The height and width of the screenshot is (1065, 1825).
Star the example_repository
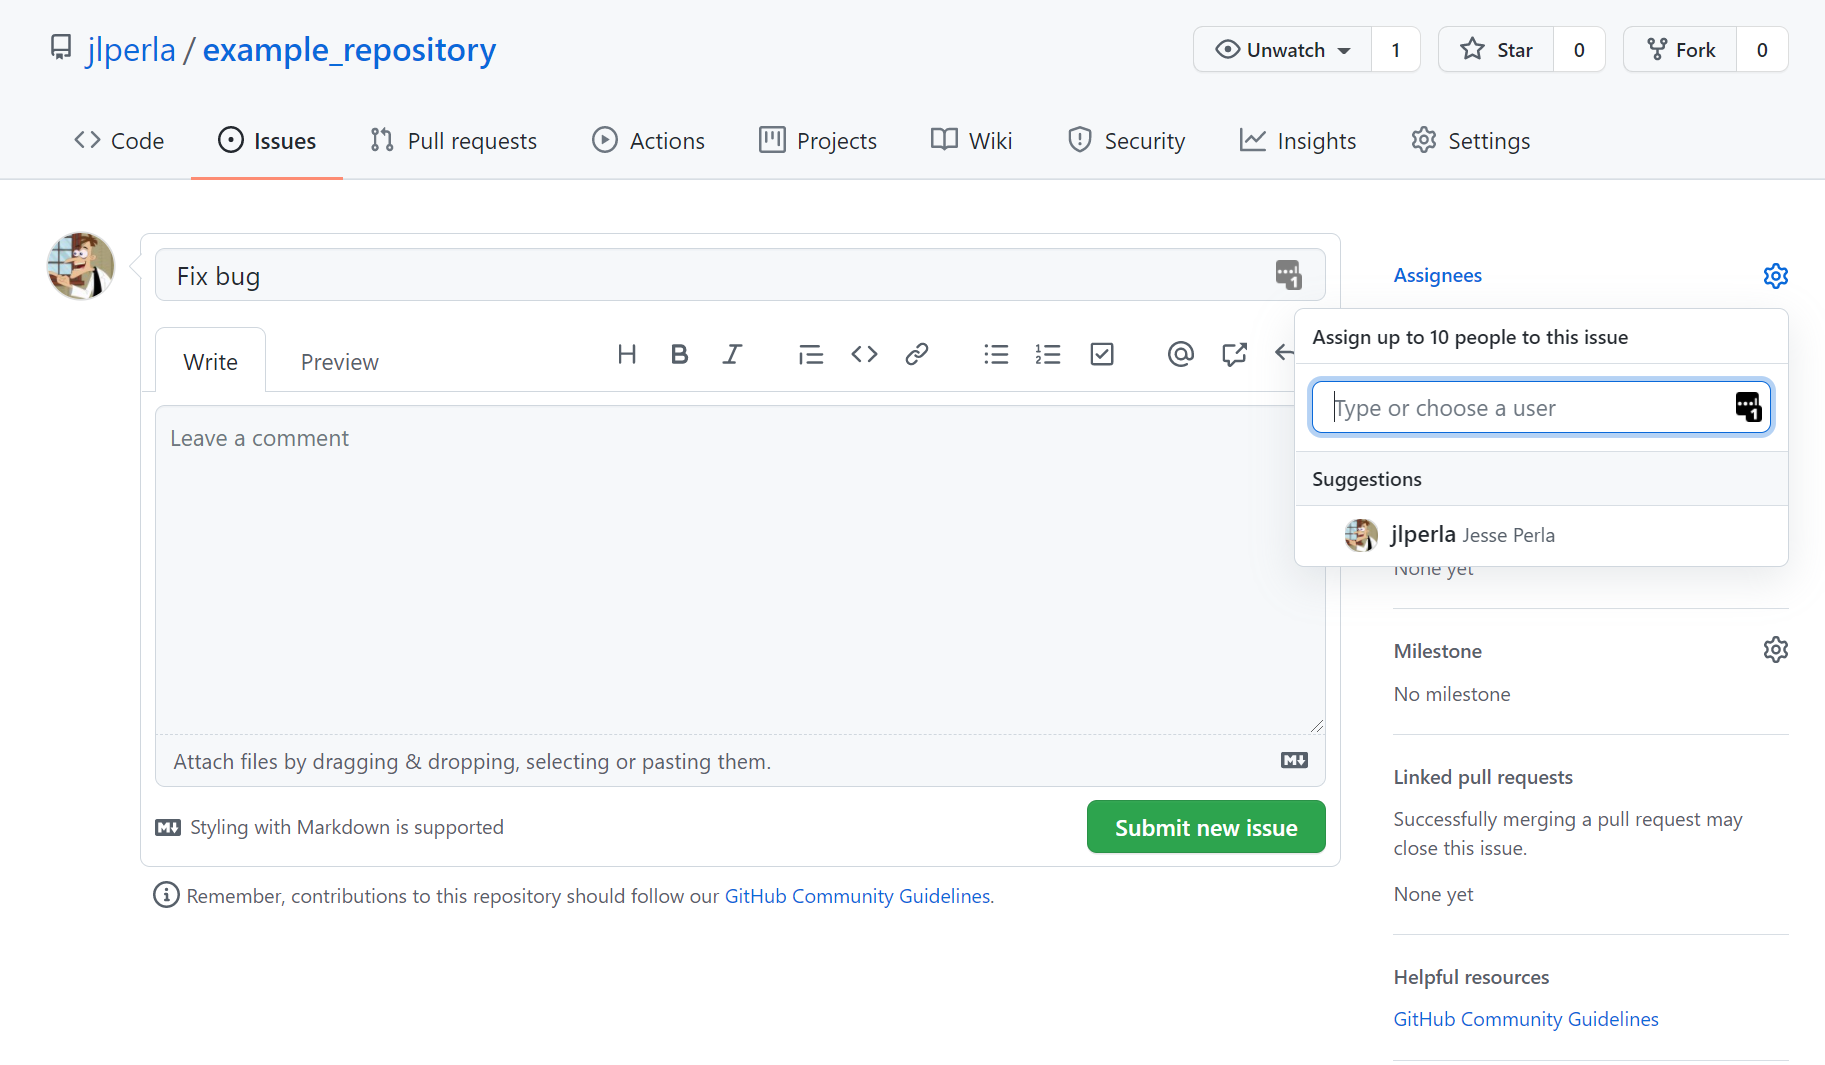(x=1496, y=50)
